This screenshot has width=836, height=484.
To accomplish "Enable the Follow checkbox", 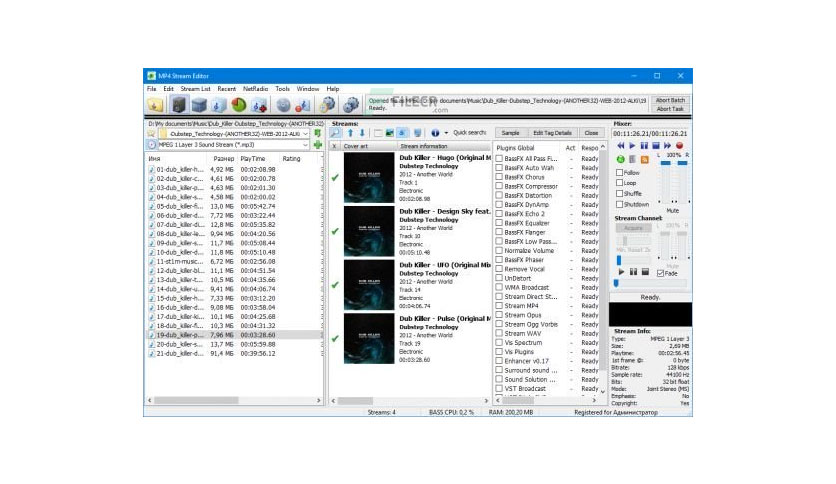I will point(620,172).
